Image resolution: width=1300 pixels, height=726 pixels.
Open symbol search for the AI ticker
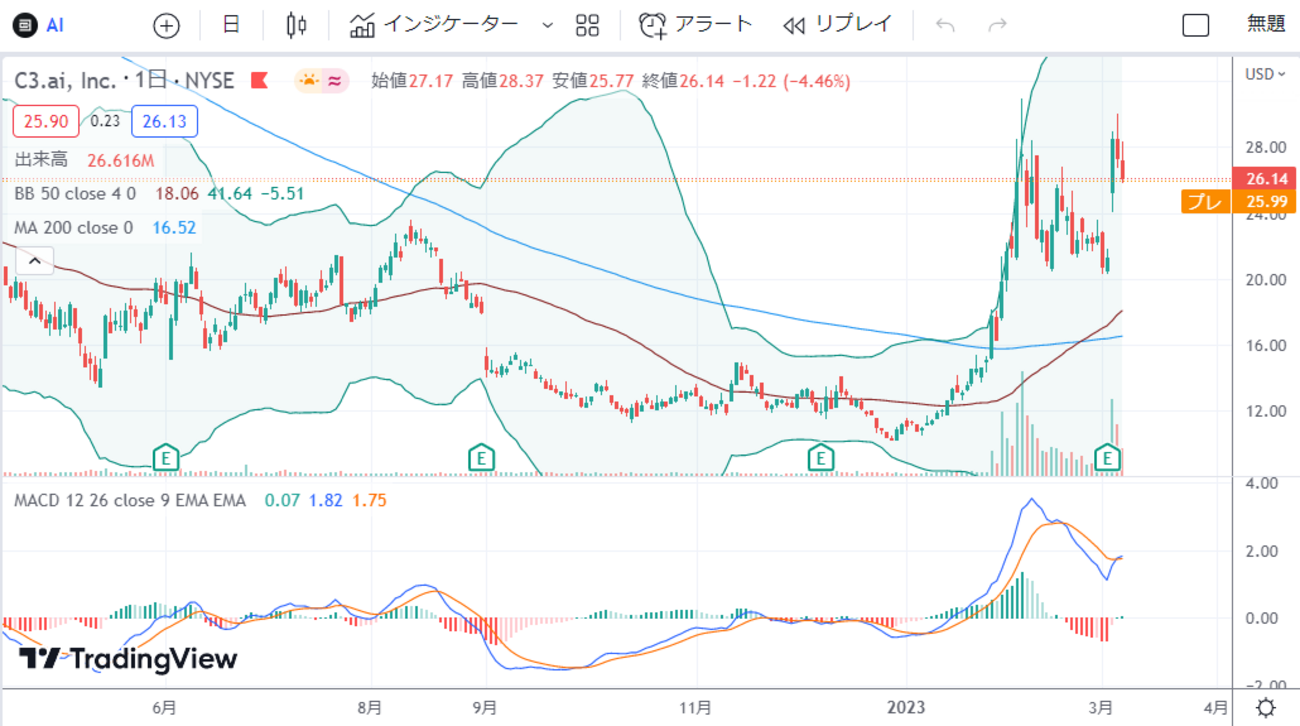(39, 25)
